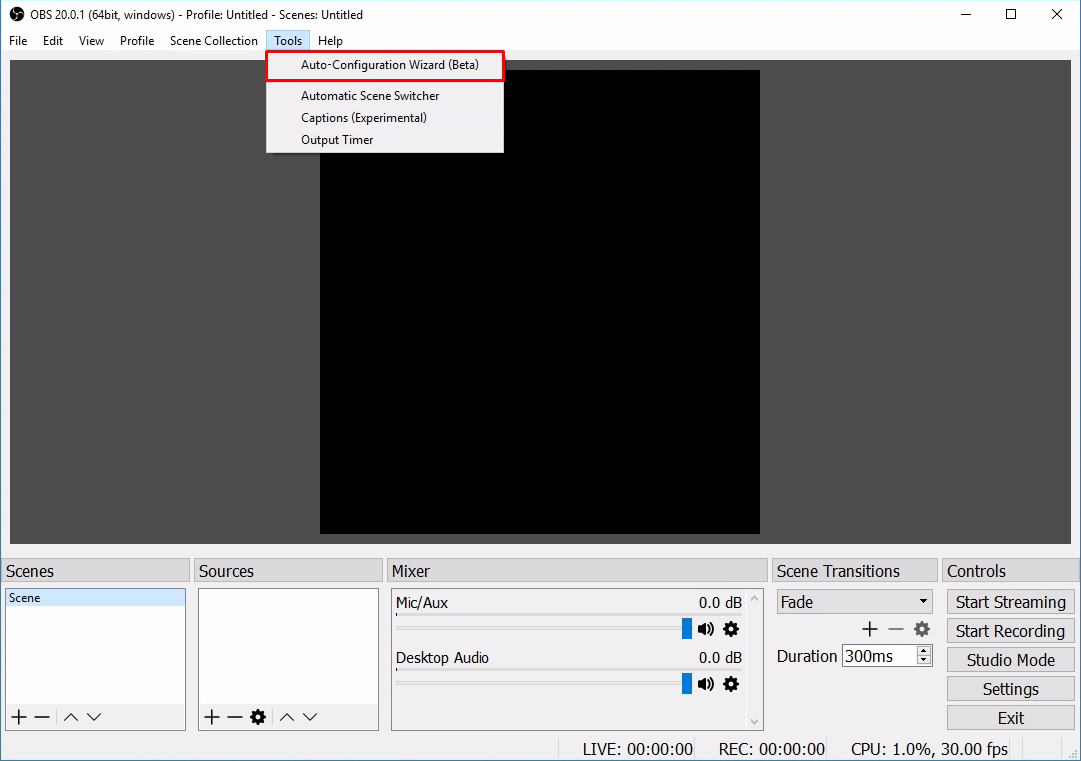Open source properties with the Sources gear icon
The width and height of the screenshot is (1081, 761).
click(258, 717)
